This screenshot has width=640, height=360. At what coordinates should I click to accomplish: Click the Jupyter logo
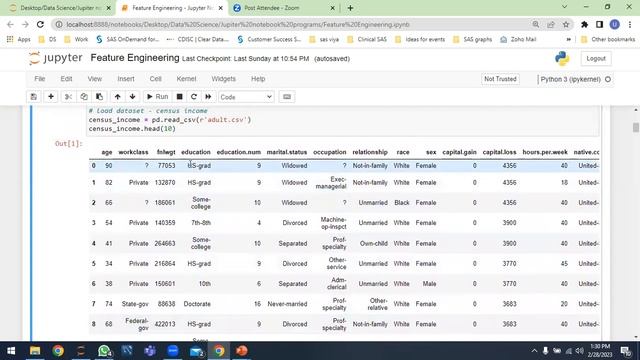tap(56, 58)
